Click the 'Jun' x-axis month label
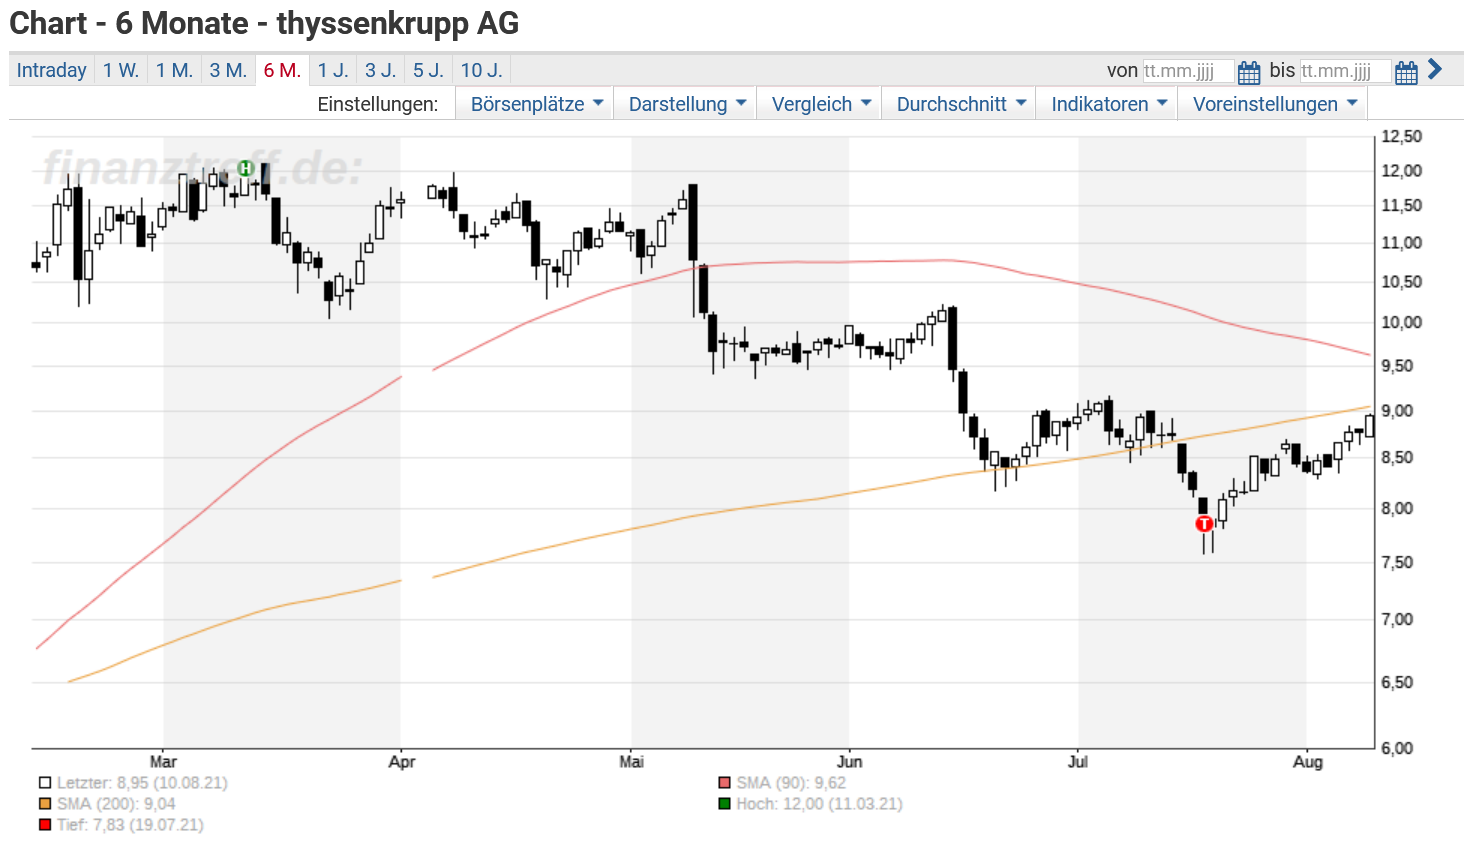 click(849, 762)
